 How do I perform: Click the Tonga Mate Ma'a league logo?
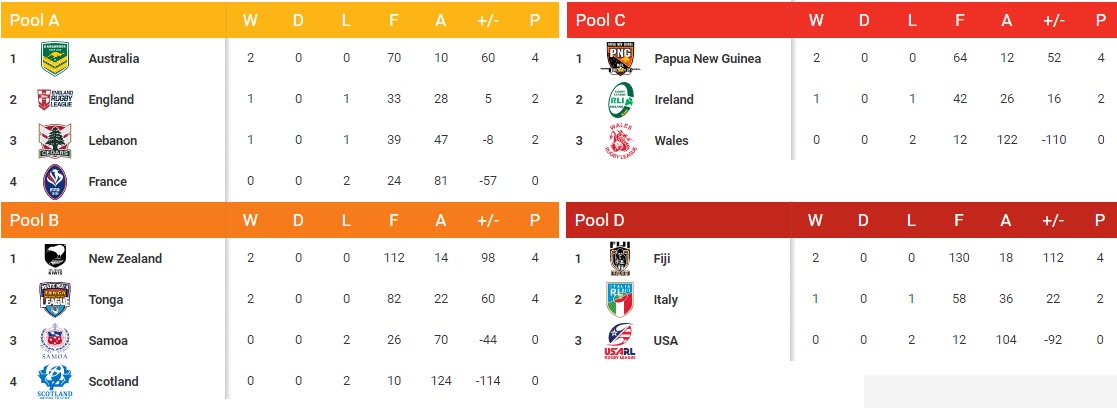(x=54, y=299)
